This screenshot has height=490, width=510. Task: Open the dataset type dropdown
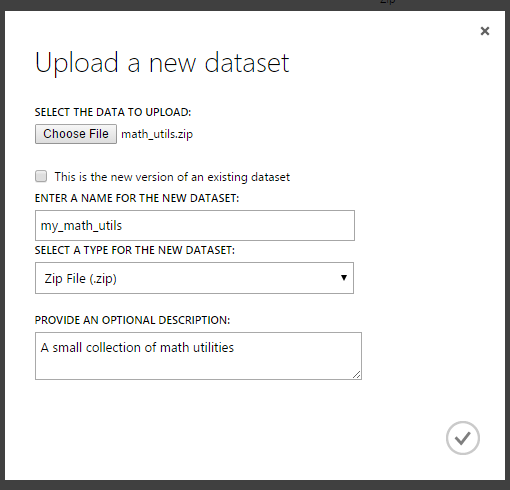point(194,278)
